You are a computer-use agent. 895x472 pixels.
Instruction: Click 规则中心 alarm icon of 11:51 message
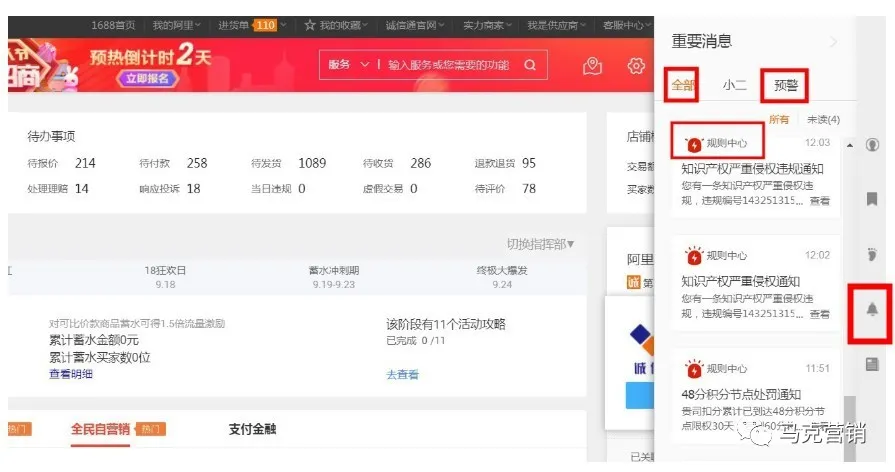tap(694, 369)
